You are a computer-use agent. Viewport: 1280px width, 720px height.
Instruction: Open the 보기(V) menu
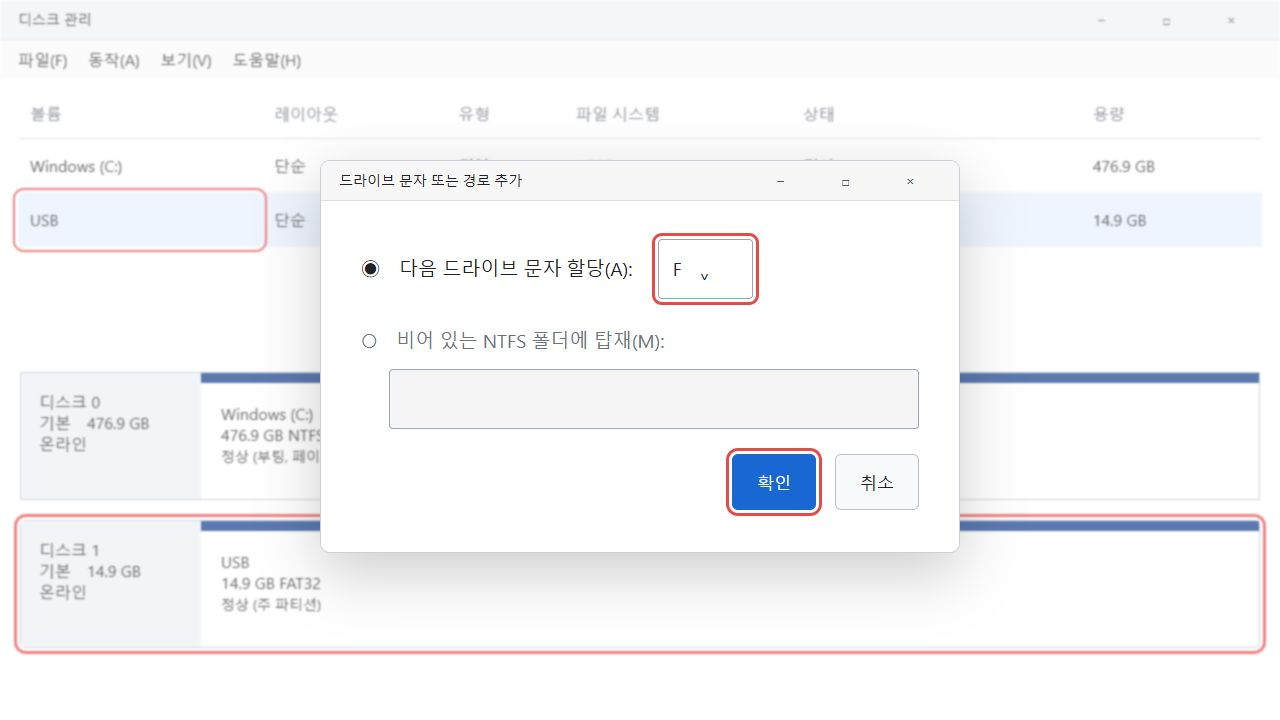186,61
